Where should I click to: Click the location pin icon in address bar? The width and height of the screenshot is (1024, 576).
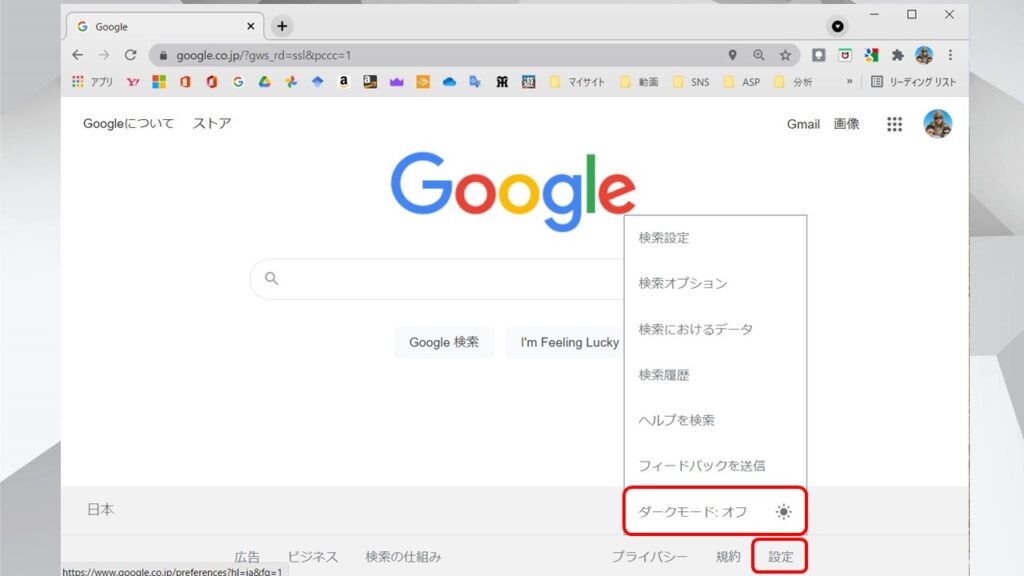(732, 56)
